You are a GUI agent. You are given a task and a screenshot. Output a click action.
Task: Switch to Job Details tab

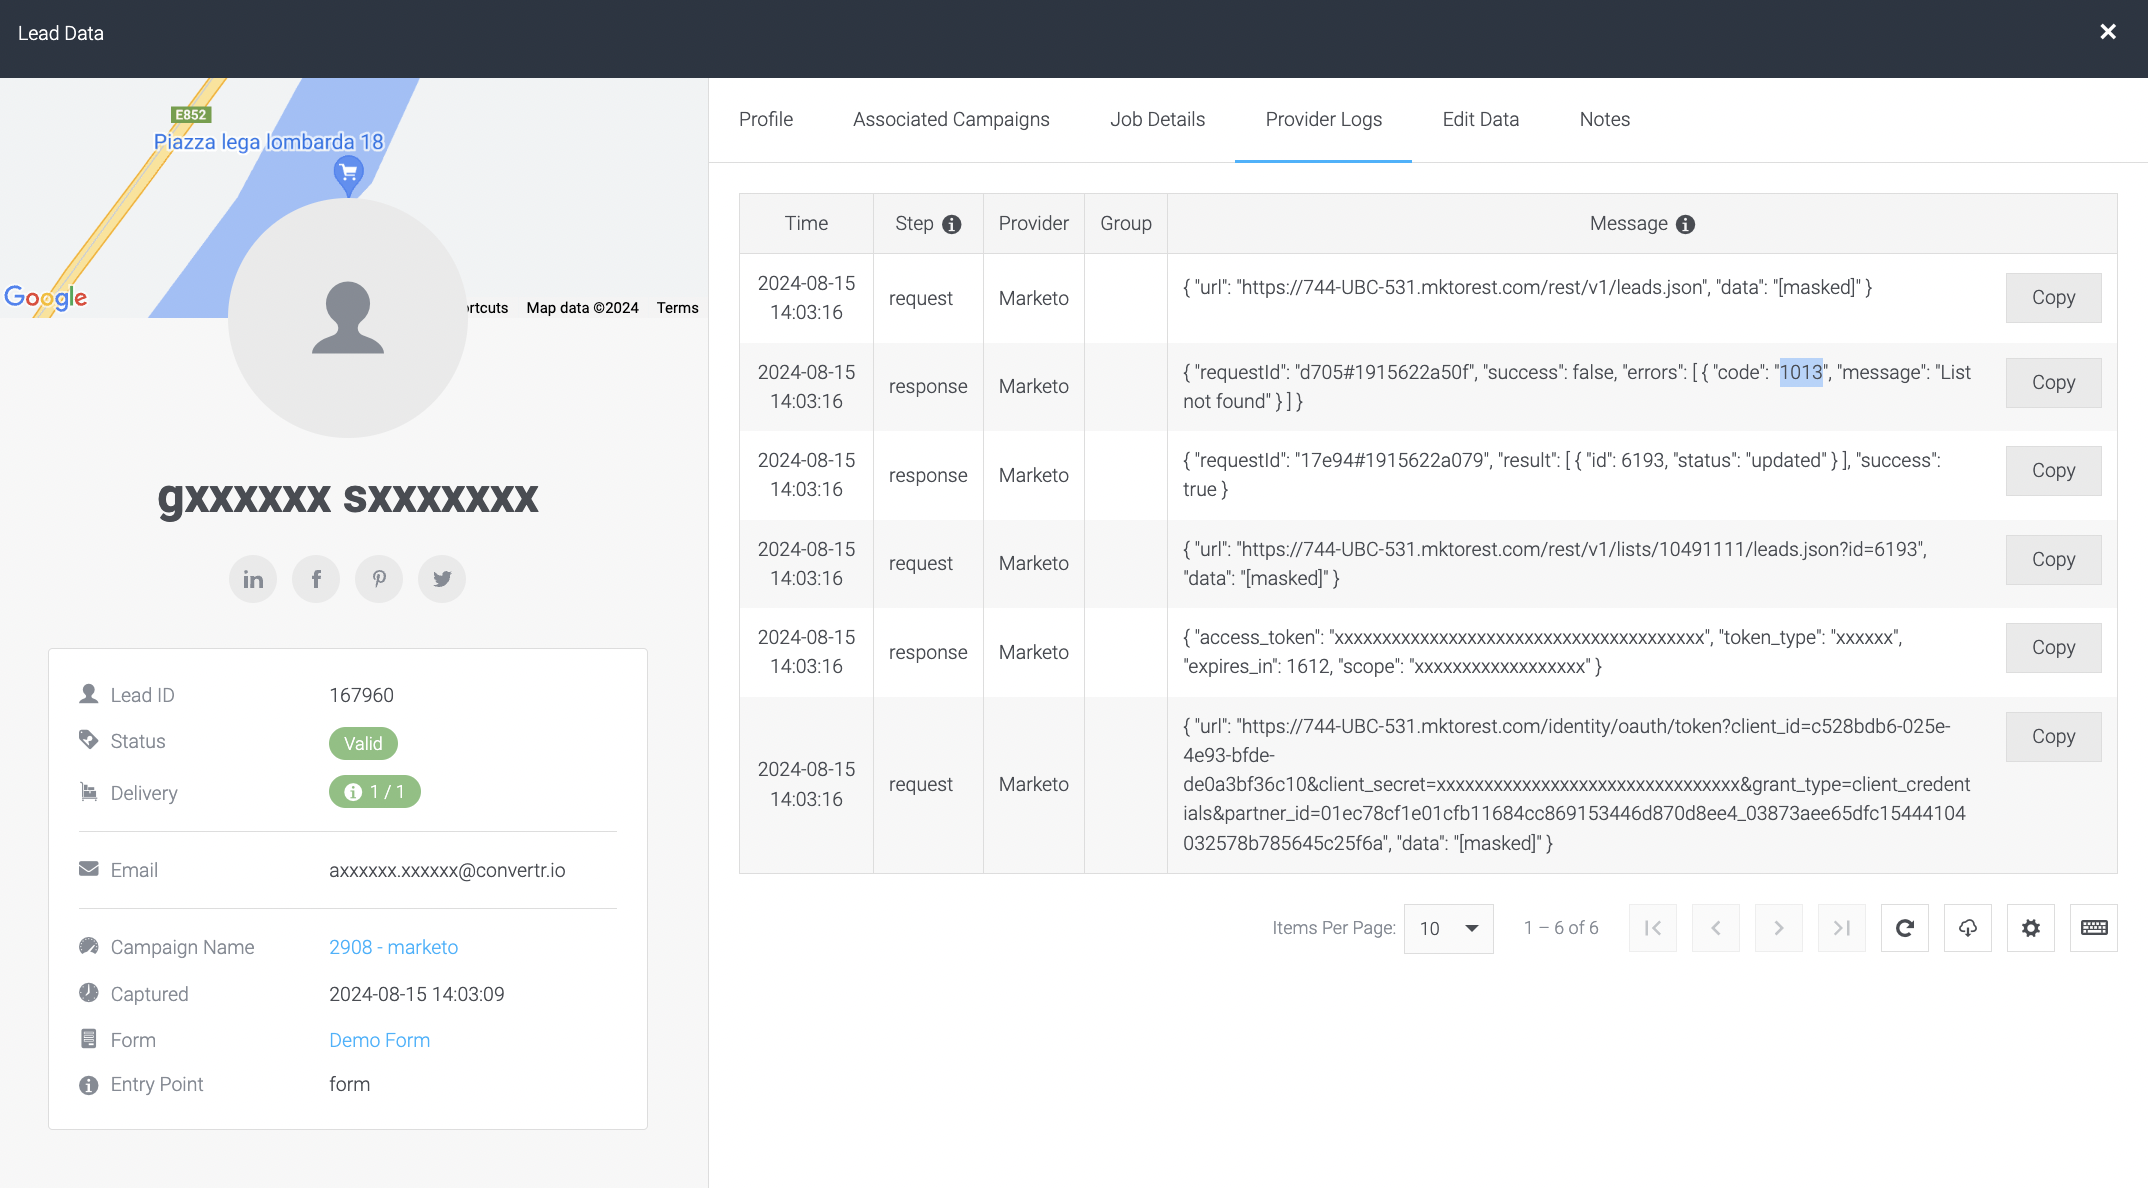tap(1157, 119)
